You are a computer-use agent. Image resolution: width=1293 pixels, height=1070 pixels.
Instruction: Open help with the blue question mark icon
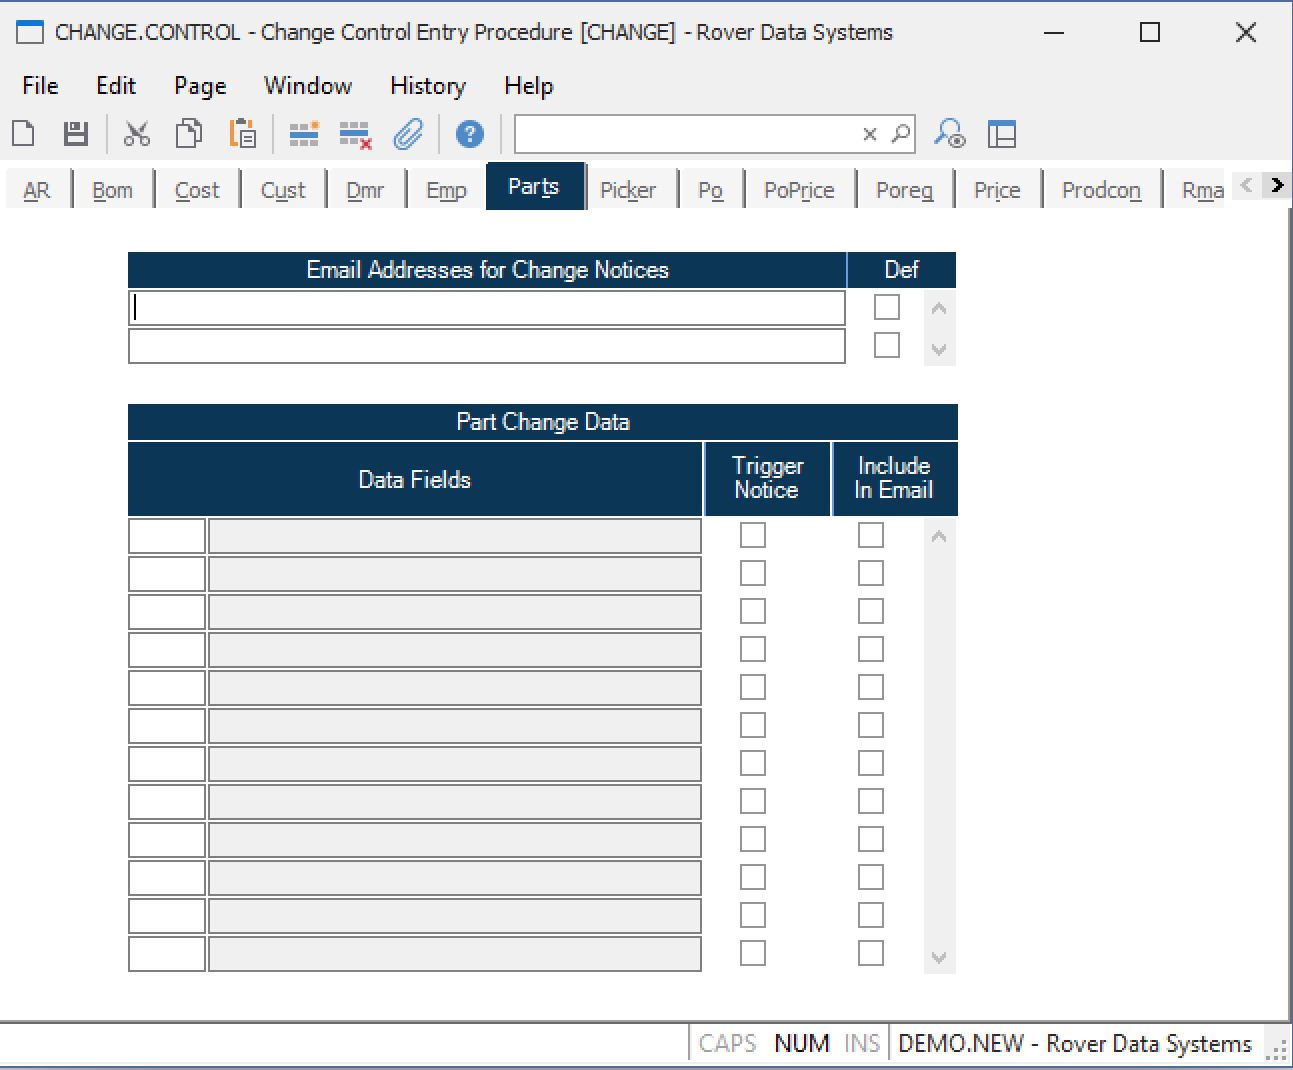[469, 133]
